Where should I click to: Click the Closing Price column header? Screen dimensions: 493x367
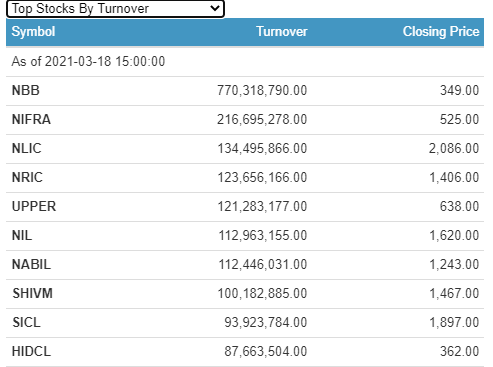[441, 32]
